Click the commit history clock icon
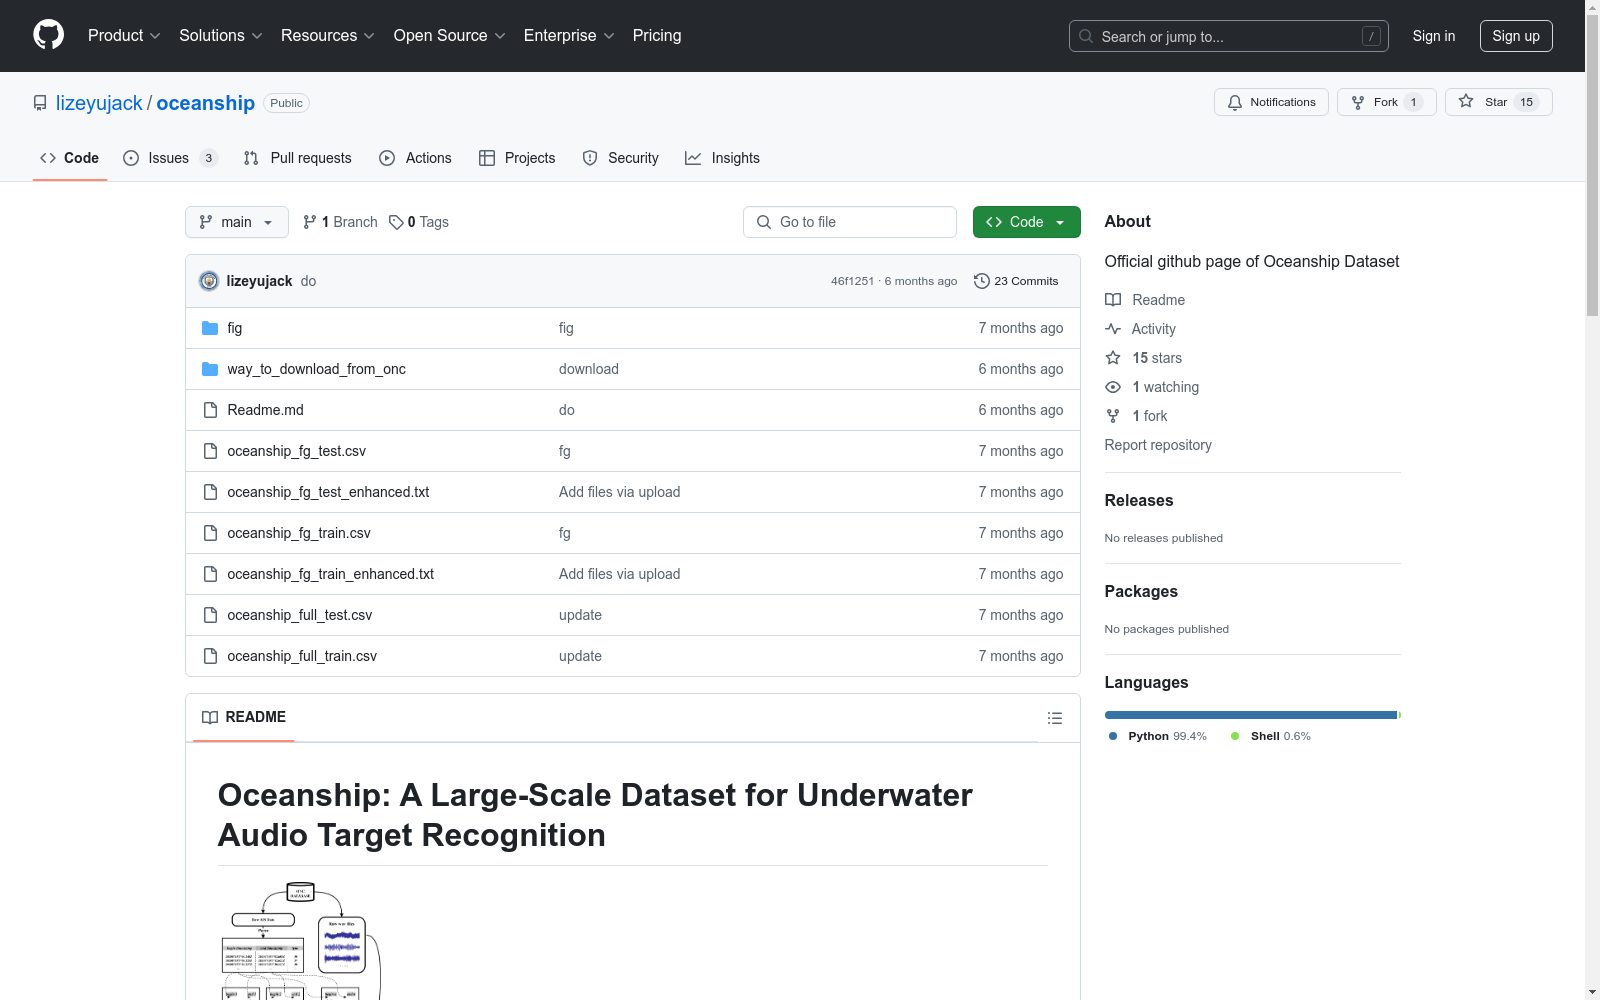This screenshot has width=1600, height=1000. coord(982,281)
